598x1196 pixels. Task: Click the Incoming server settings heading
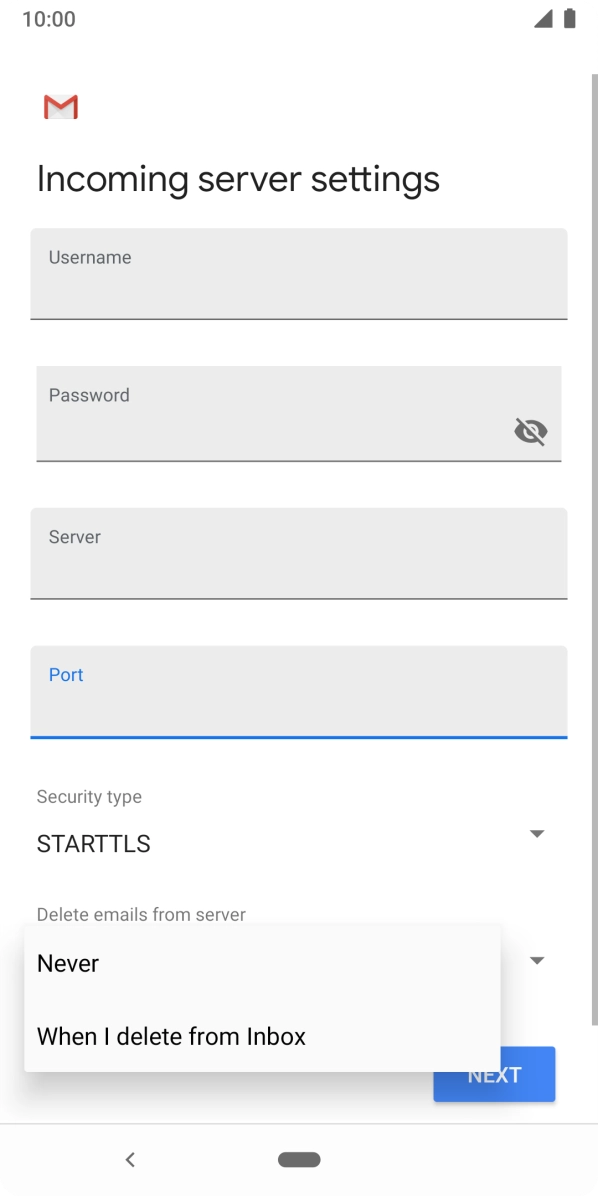[x=238, y=178]
